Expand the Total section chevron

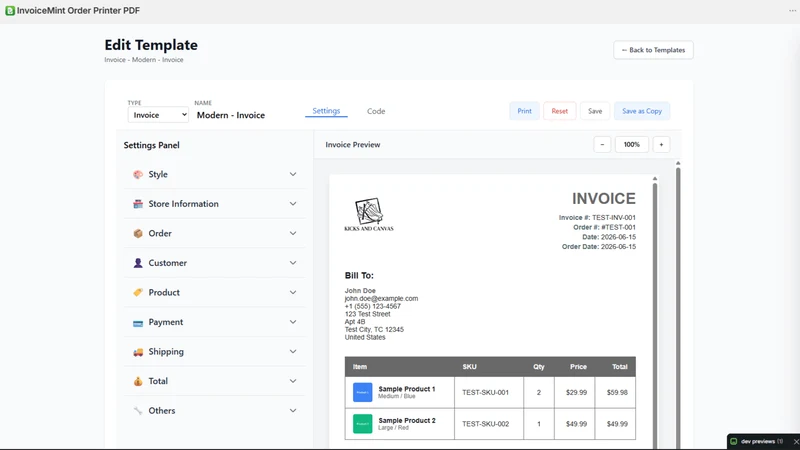293,382
